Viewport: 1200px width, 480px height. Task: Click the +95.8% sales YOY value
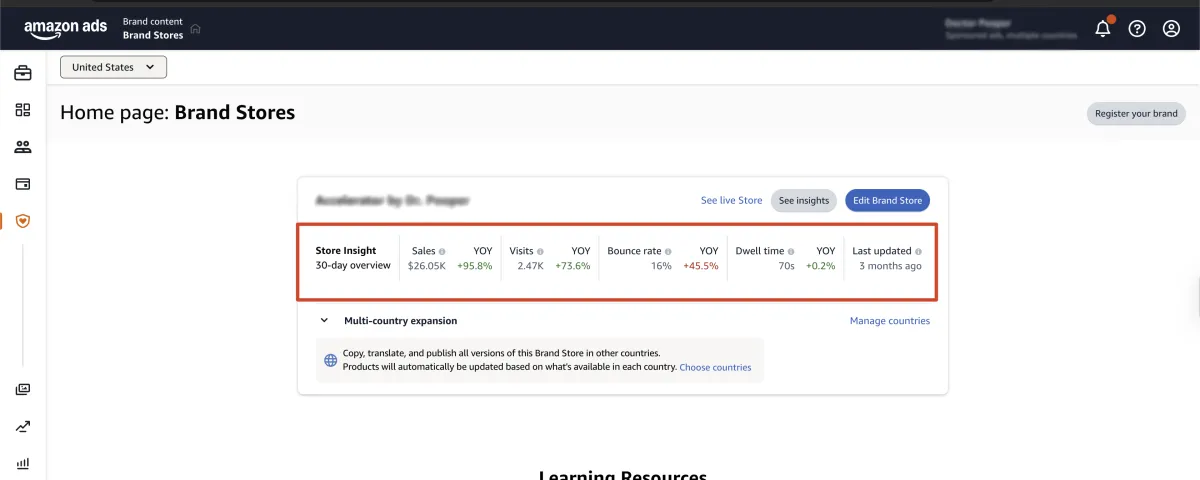(475, 266)
